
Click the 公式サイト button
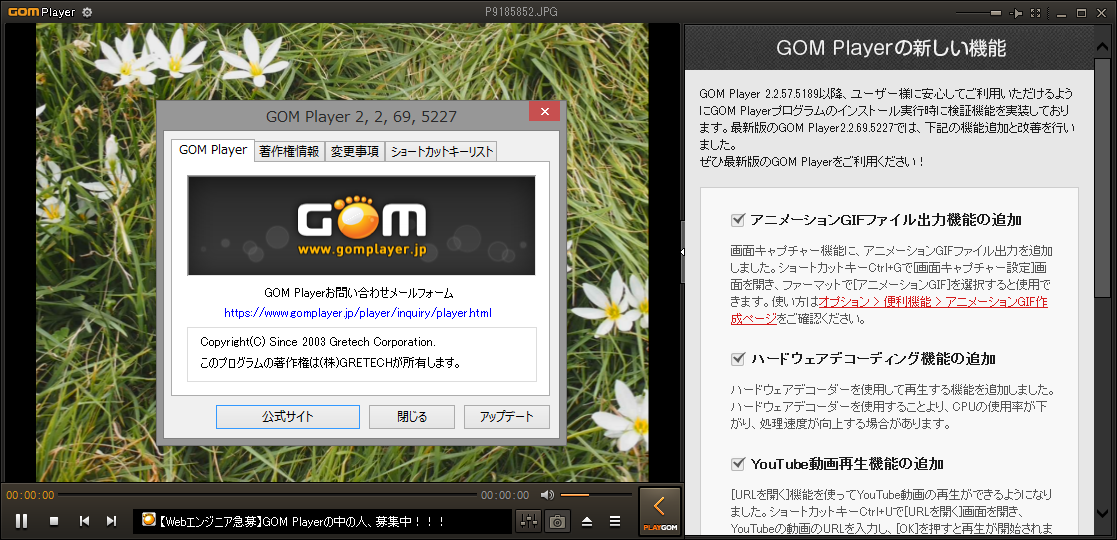click(x=288, y=417)
